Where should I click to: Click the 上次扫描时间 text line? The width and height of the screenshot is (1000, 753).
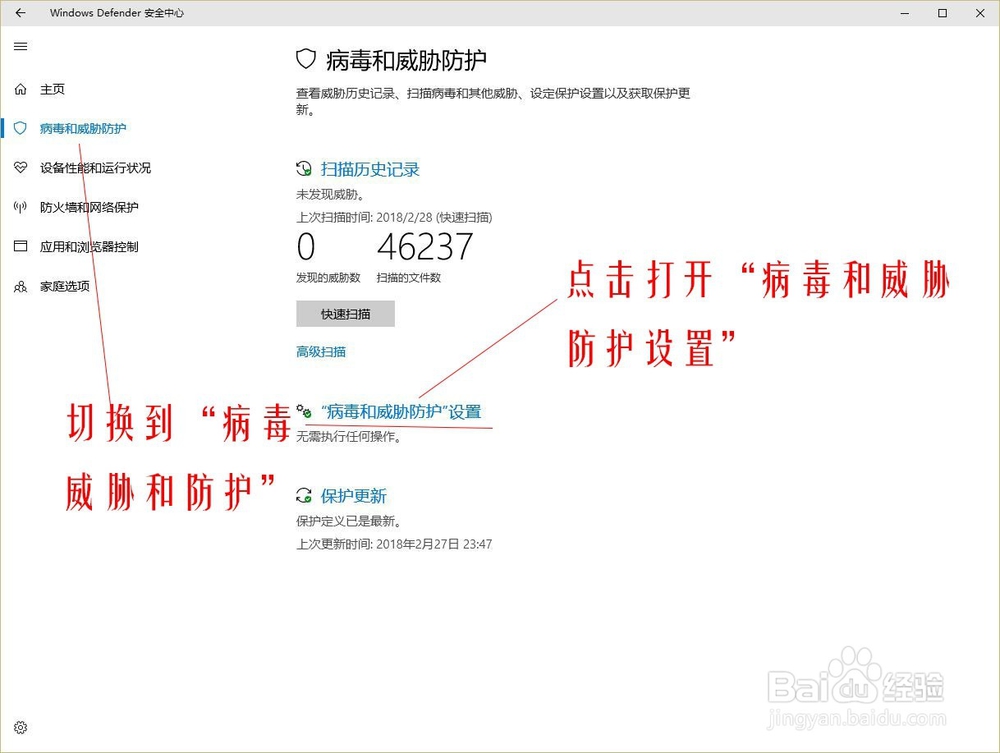(x=394, y=217)
